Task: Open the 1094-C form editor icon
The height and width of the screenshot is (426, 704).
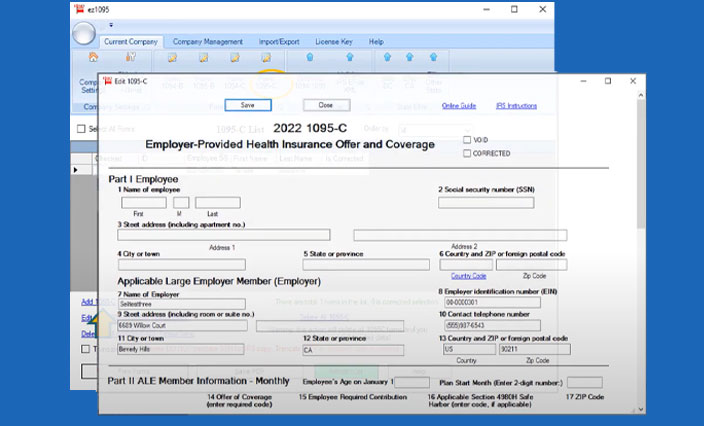Action: point(235,57)
